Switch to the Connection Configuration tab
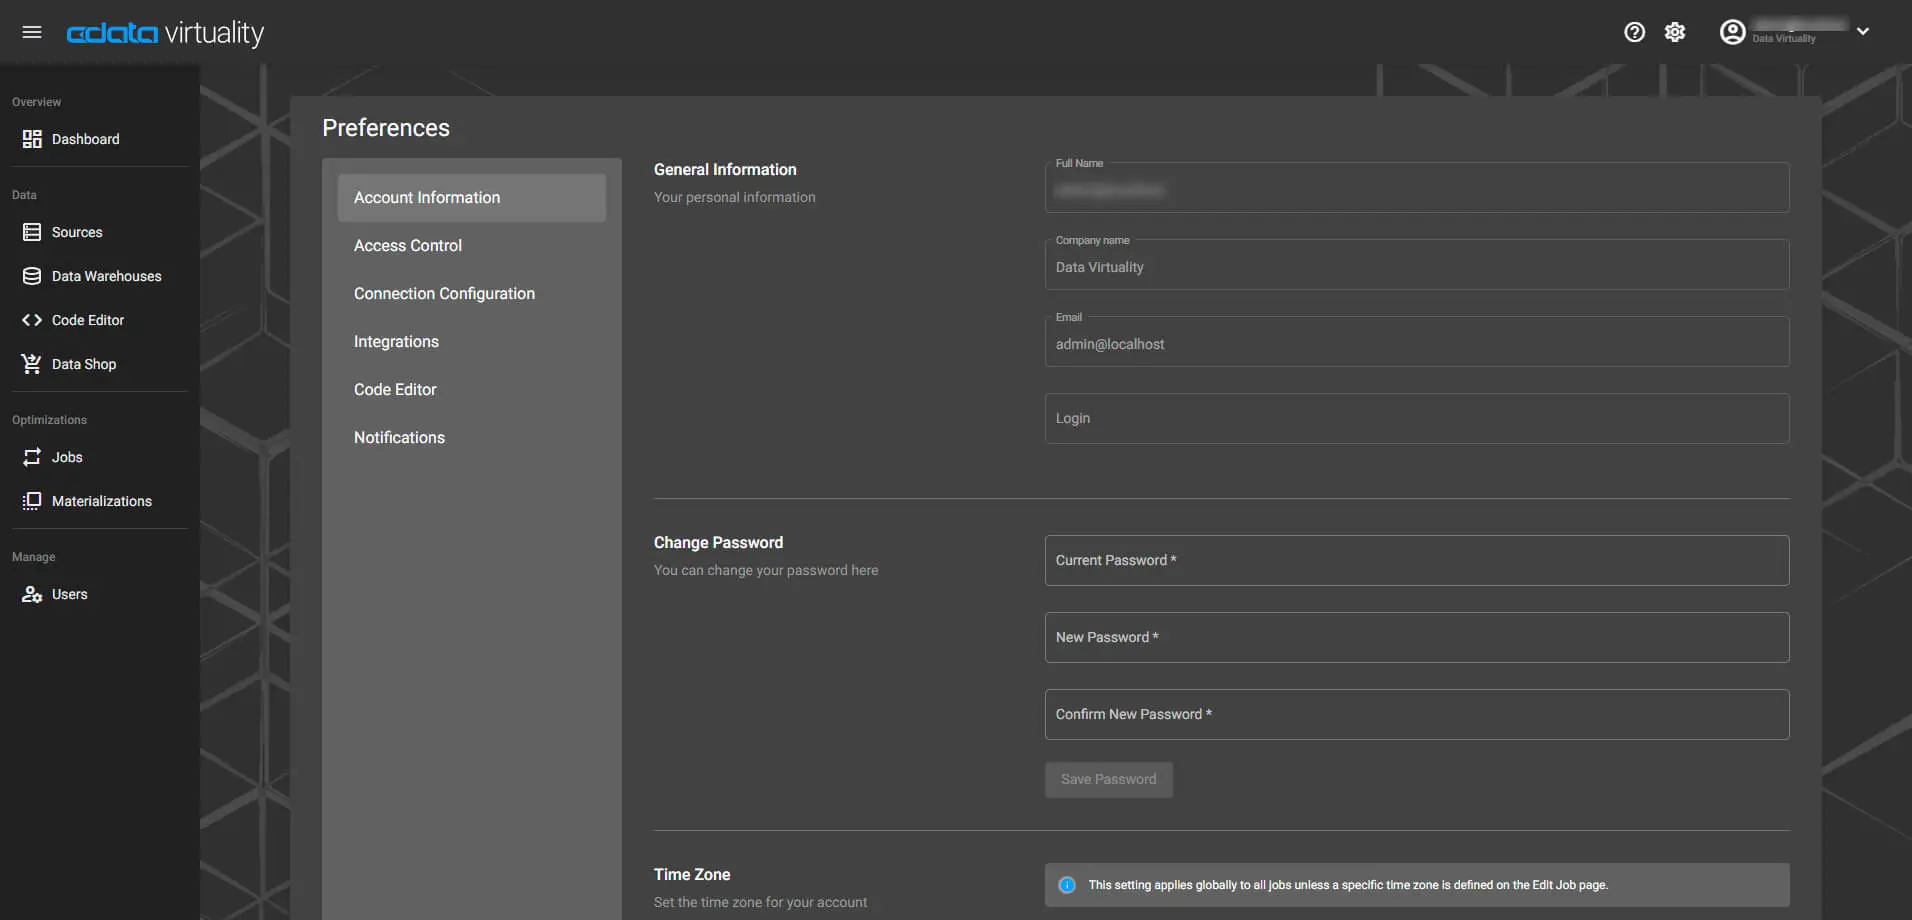Image resolution: width=1912 pixels, height=920 pixels. click(444, 294)
